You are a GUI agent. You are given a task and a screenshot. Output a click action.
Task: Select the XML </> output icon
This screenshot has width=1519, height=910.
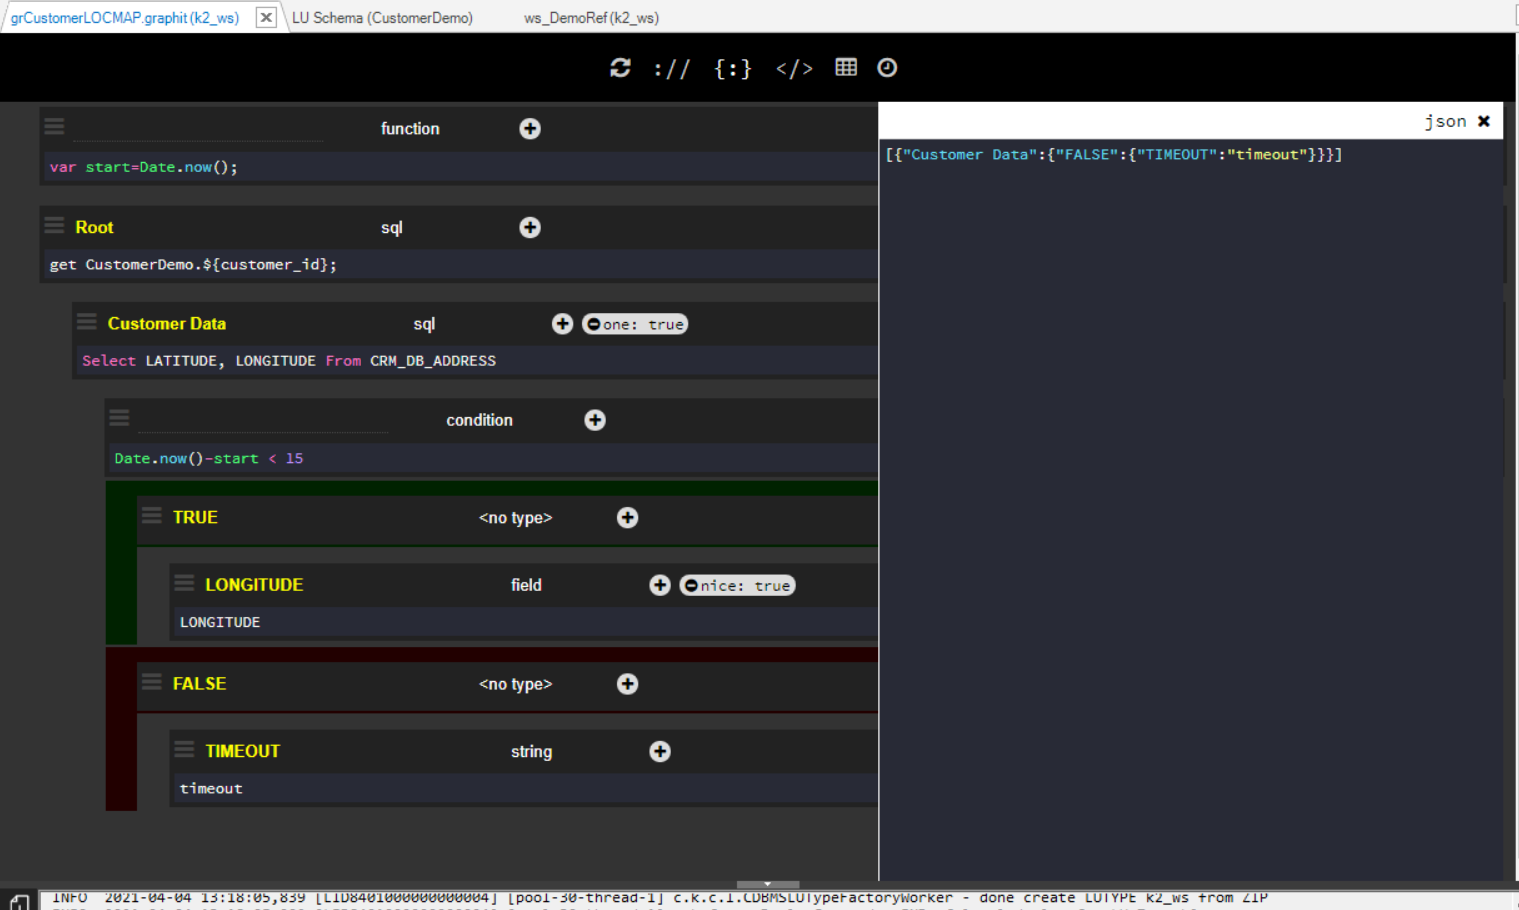(794, 69)
